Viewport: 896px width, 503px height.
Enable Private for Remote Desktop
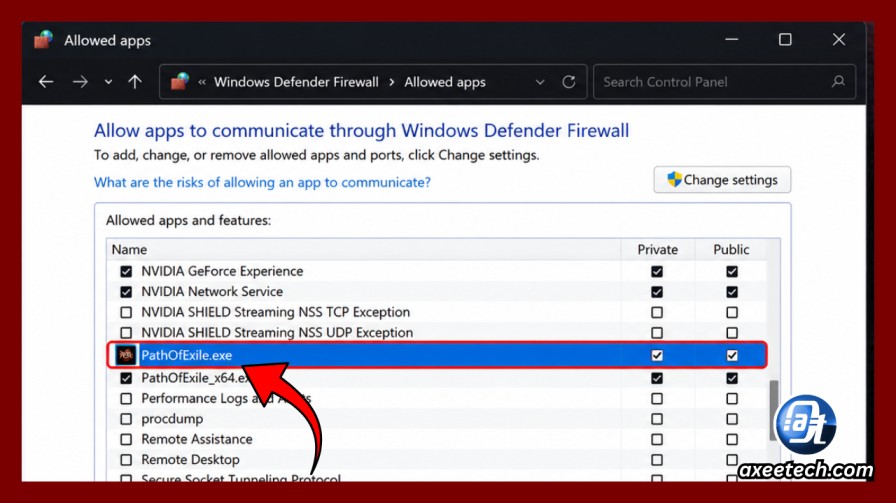coord(657,460)
